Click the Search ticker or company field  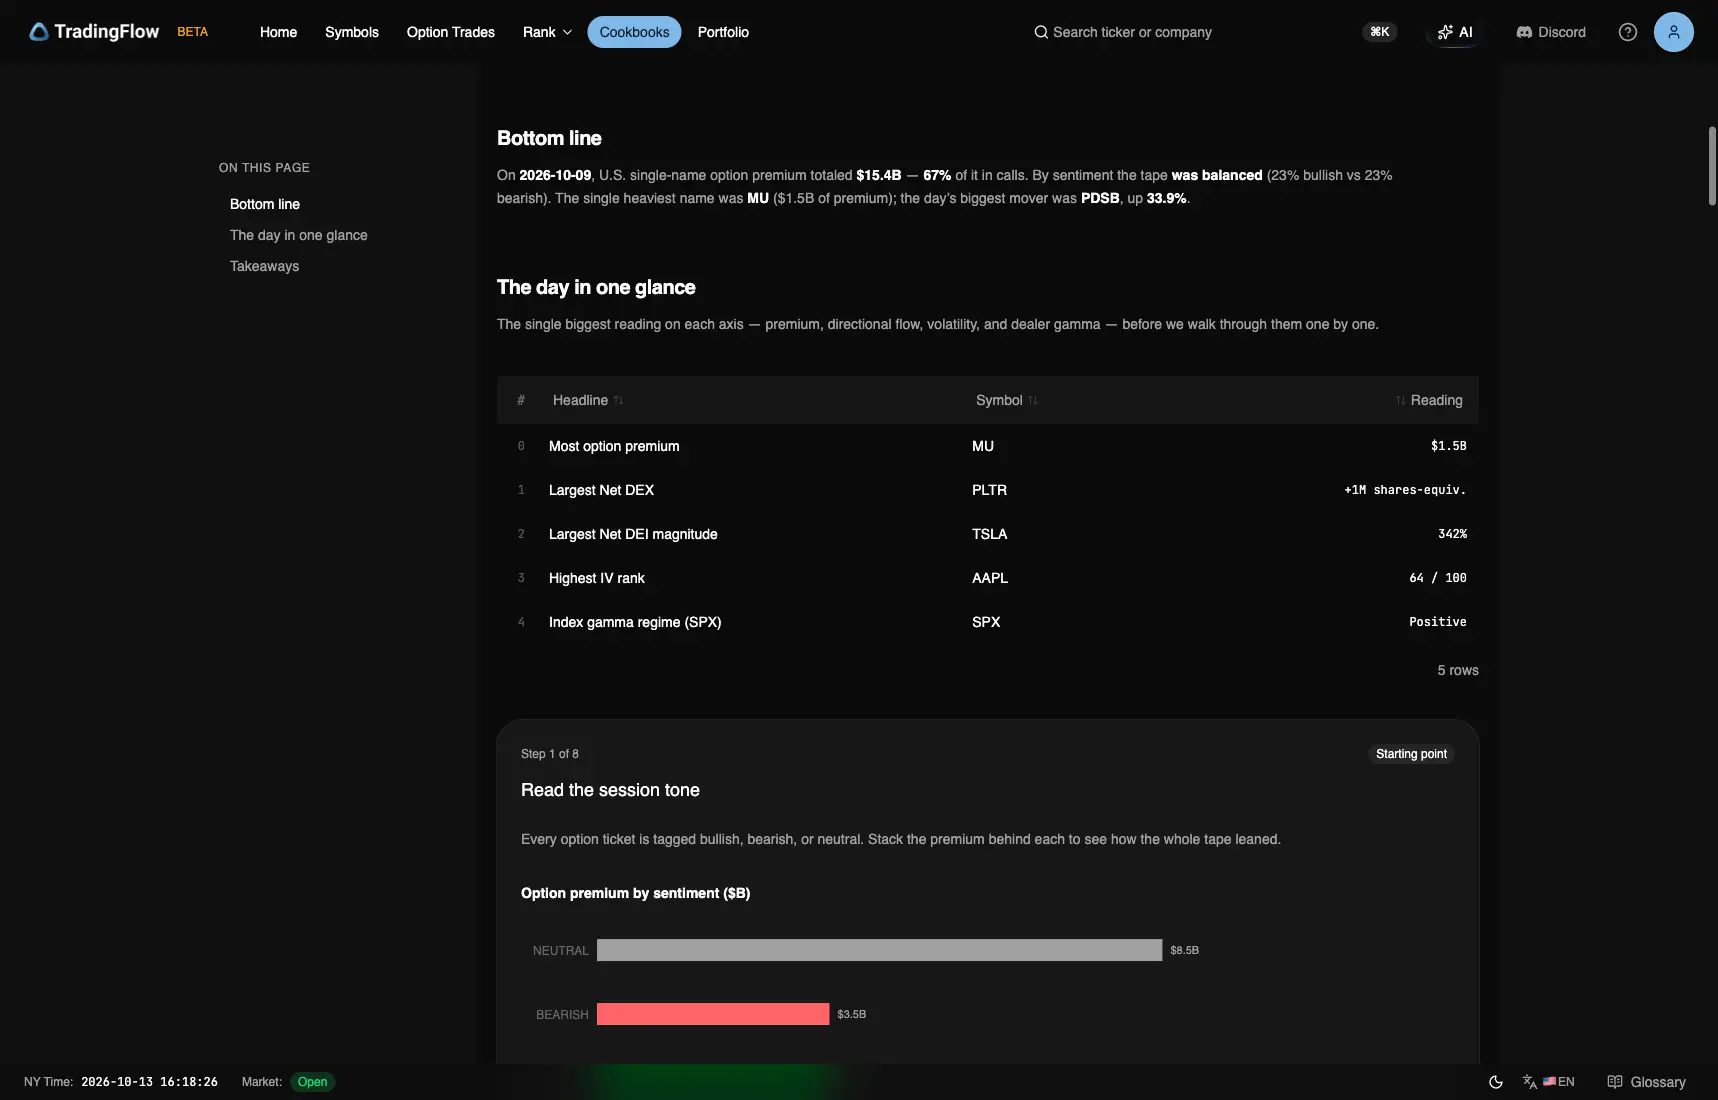(1122, 32)
